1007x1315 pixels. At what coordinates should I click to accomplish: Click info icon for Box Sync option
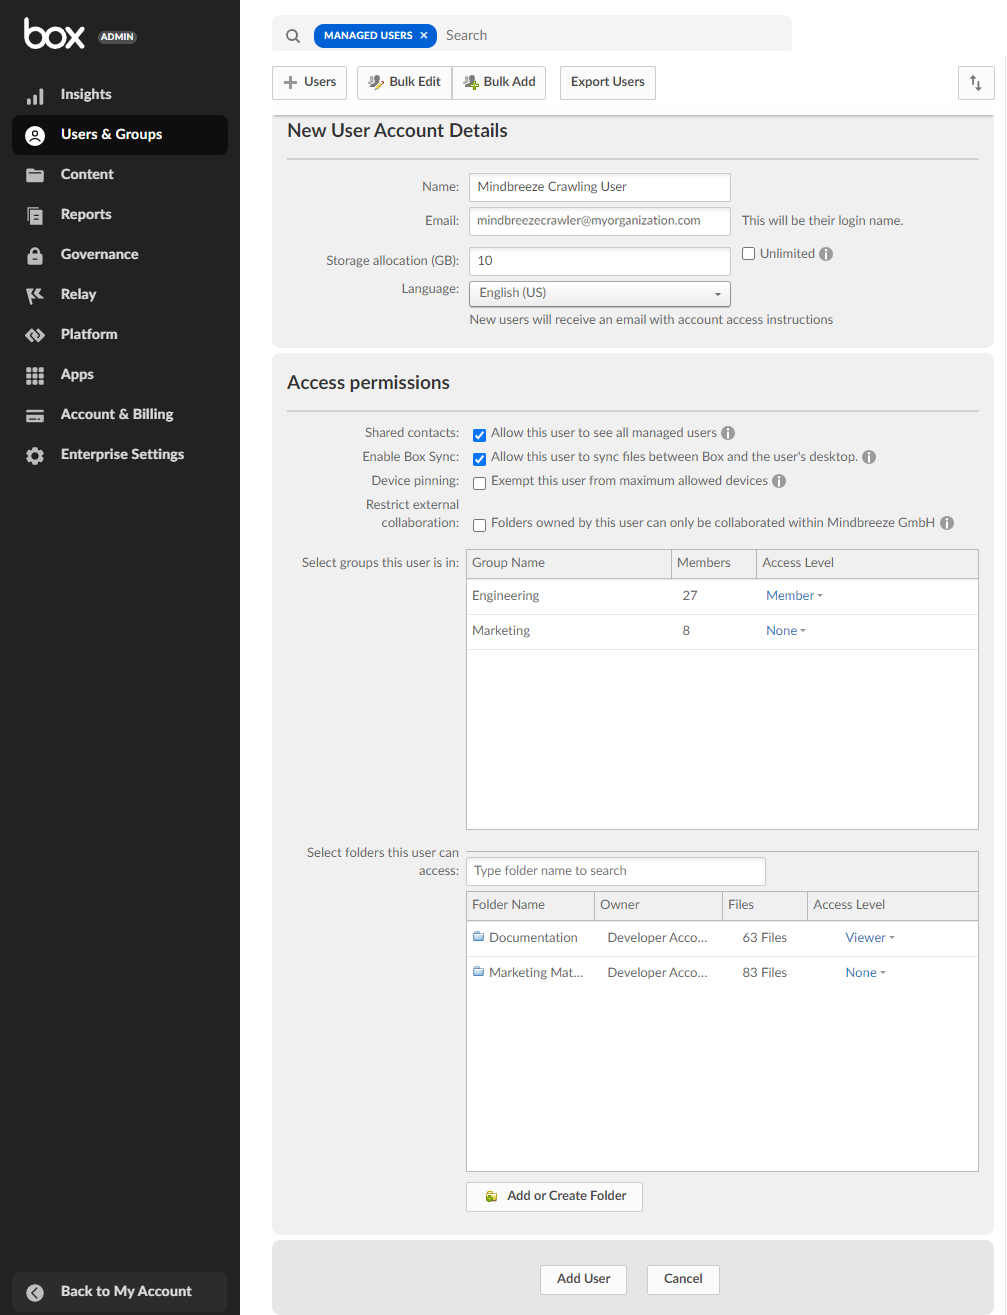869,457
